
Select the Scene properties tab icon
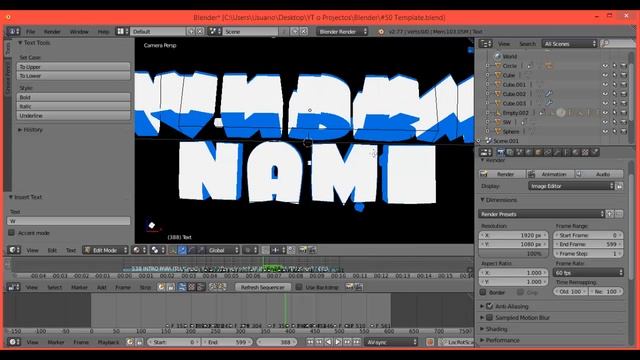519,152
